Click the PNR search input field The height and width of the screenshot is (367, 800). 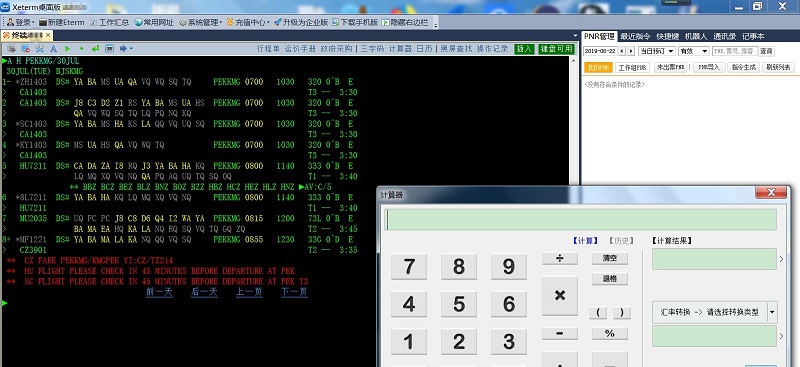[x=735, y=51]
